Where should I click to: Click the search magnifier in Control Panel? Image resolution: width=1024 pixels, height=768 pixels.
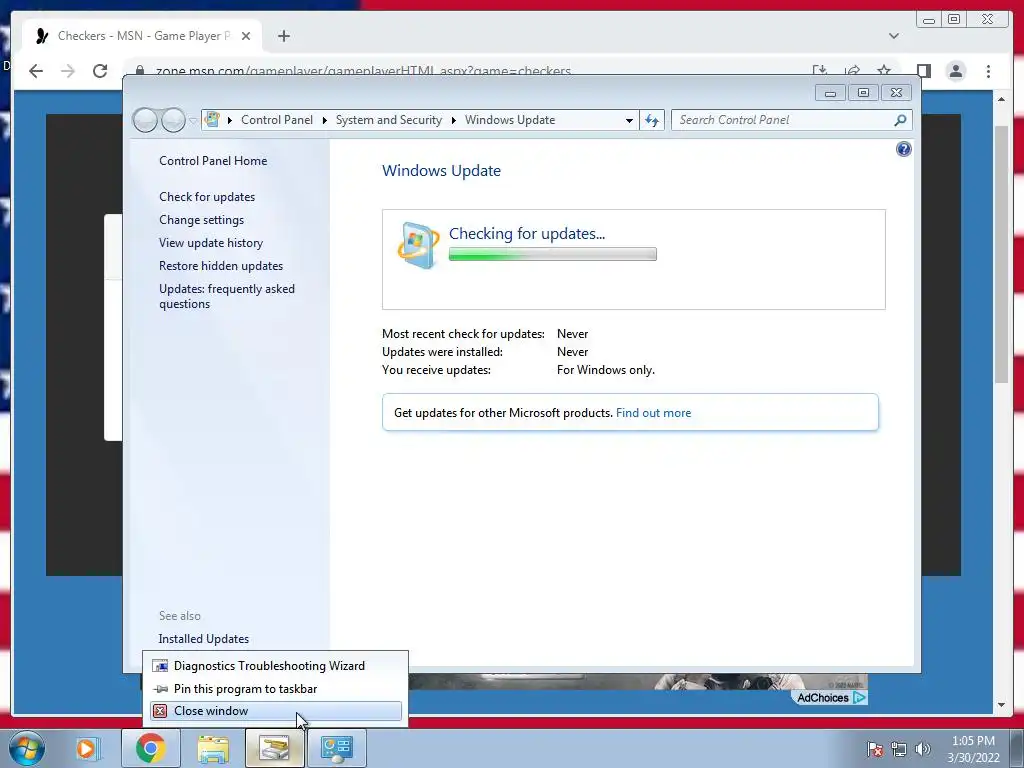(900, 120)
